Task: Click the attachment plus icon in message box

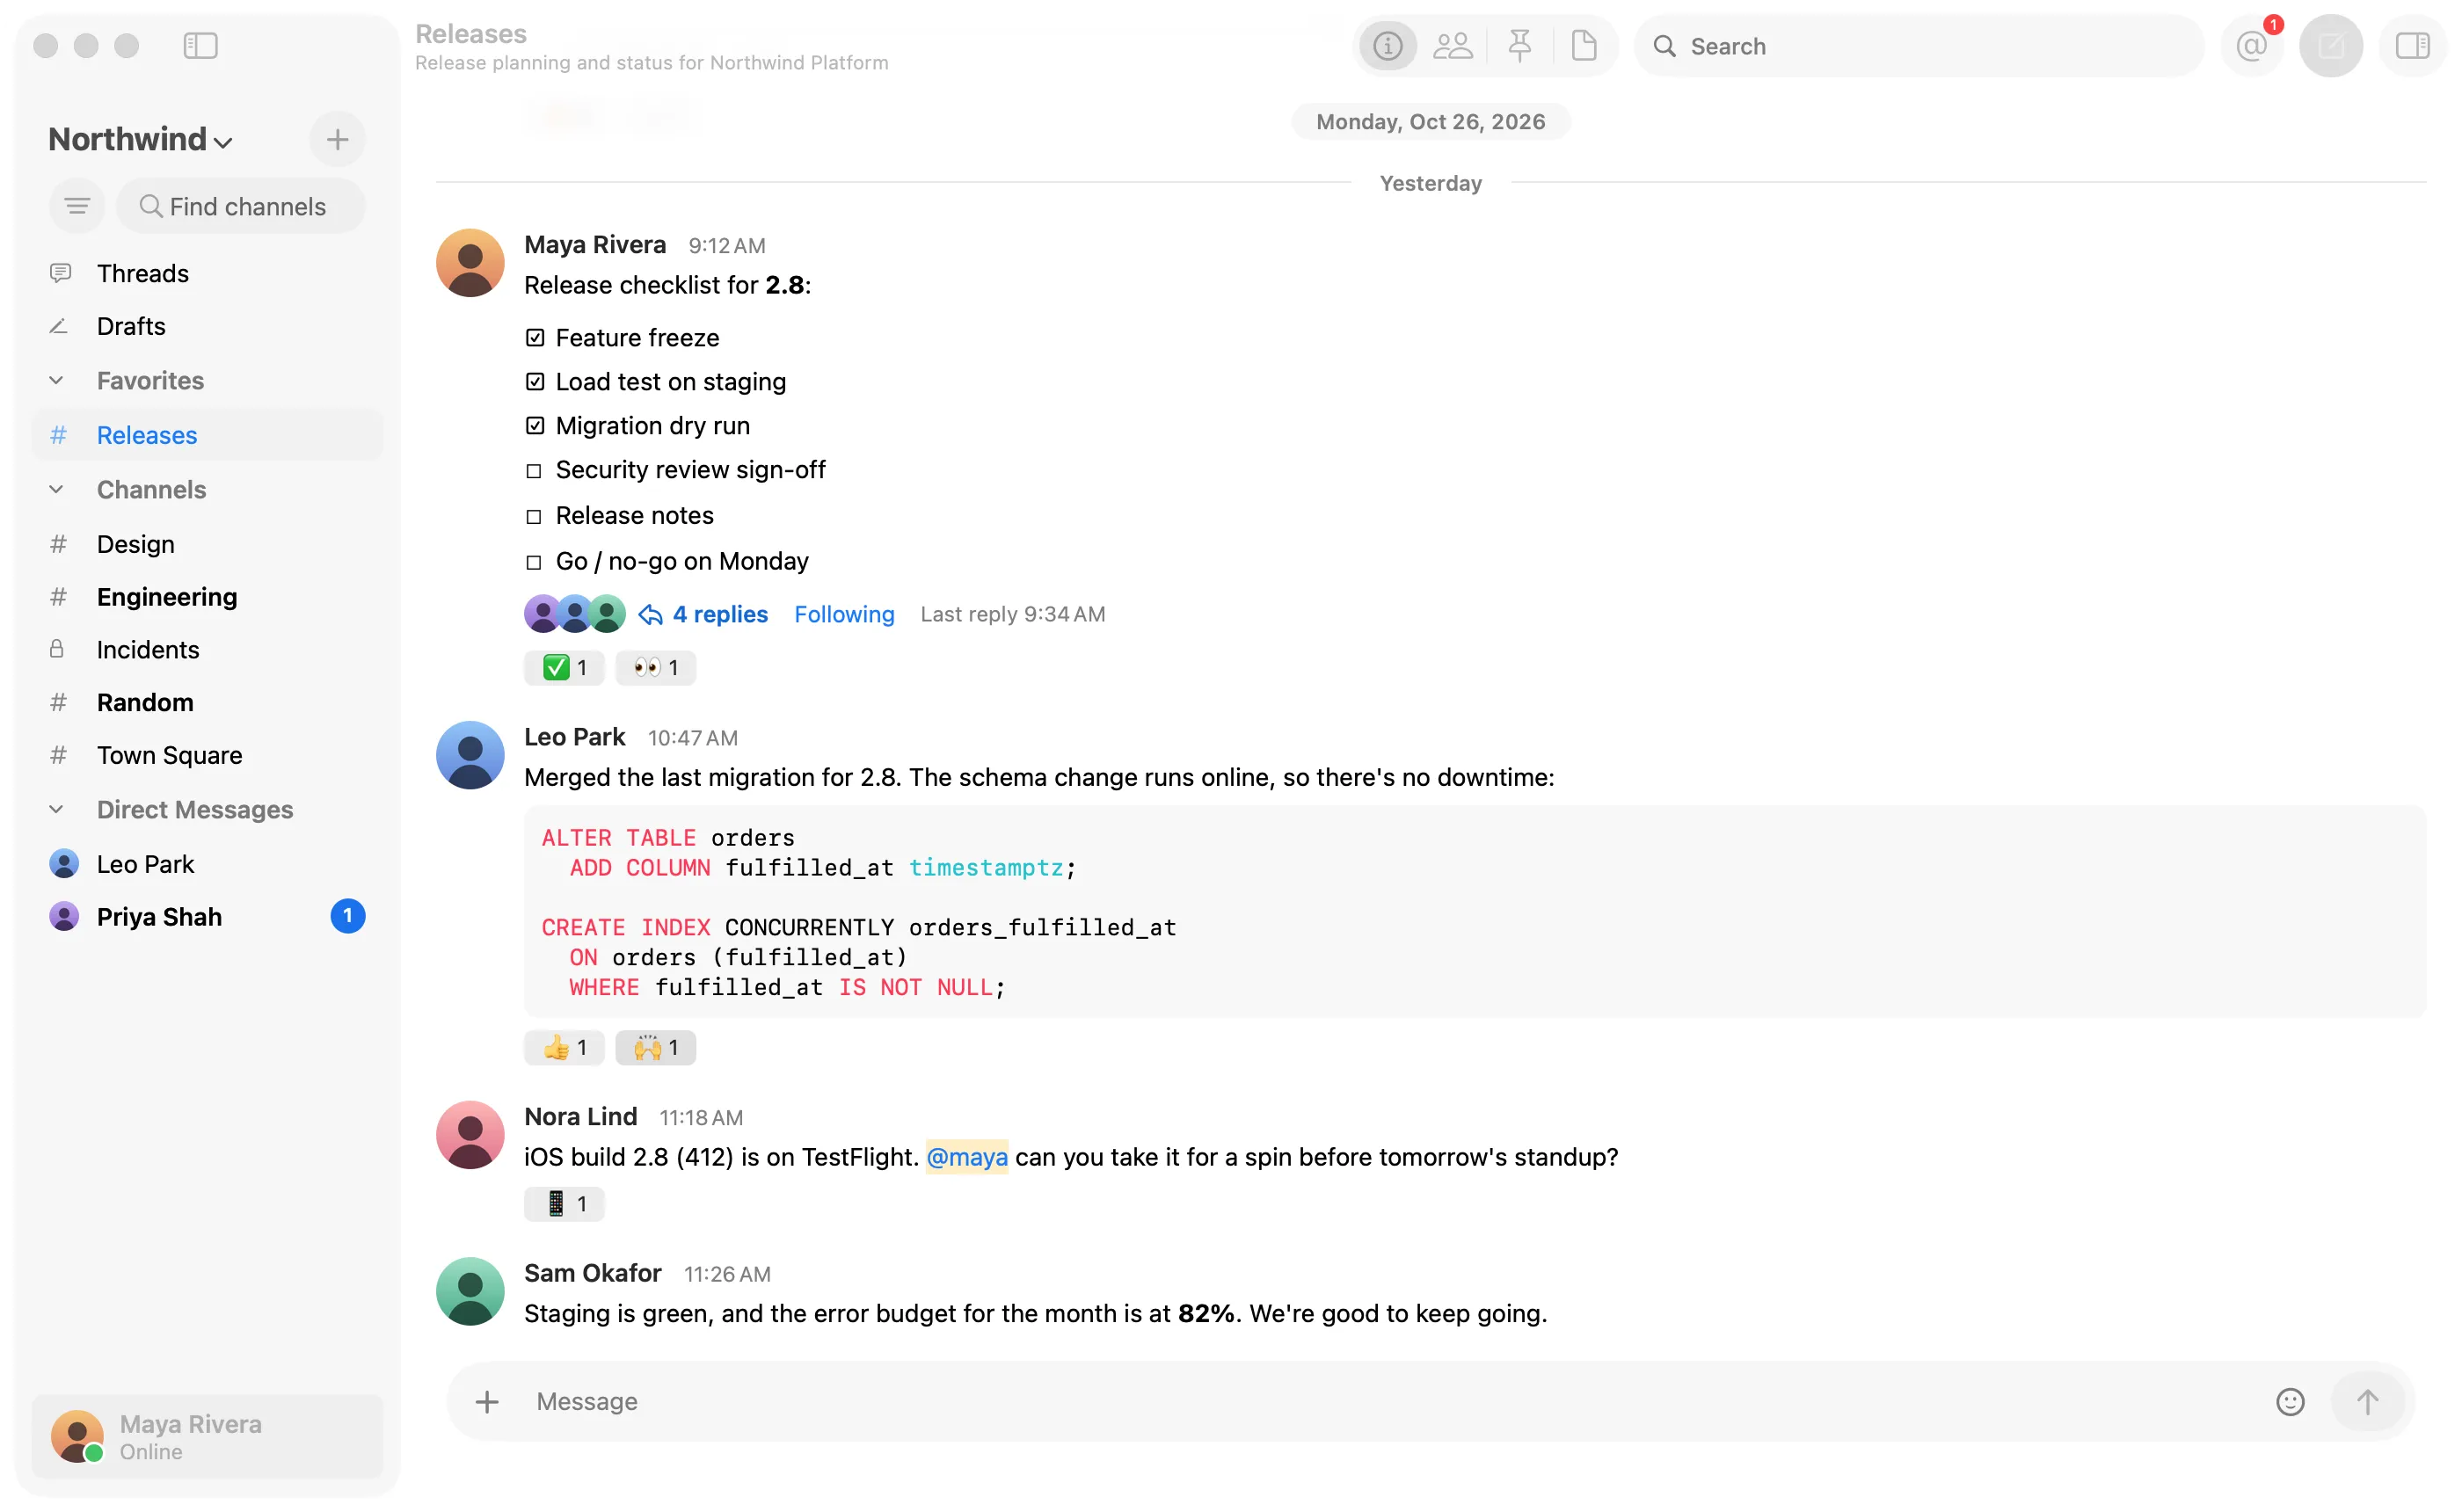Action: click(x=487, y=1401)
